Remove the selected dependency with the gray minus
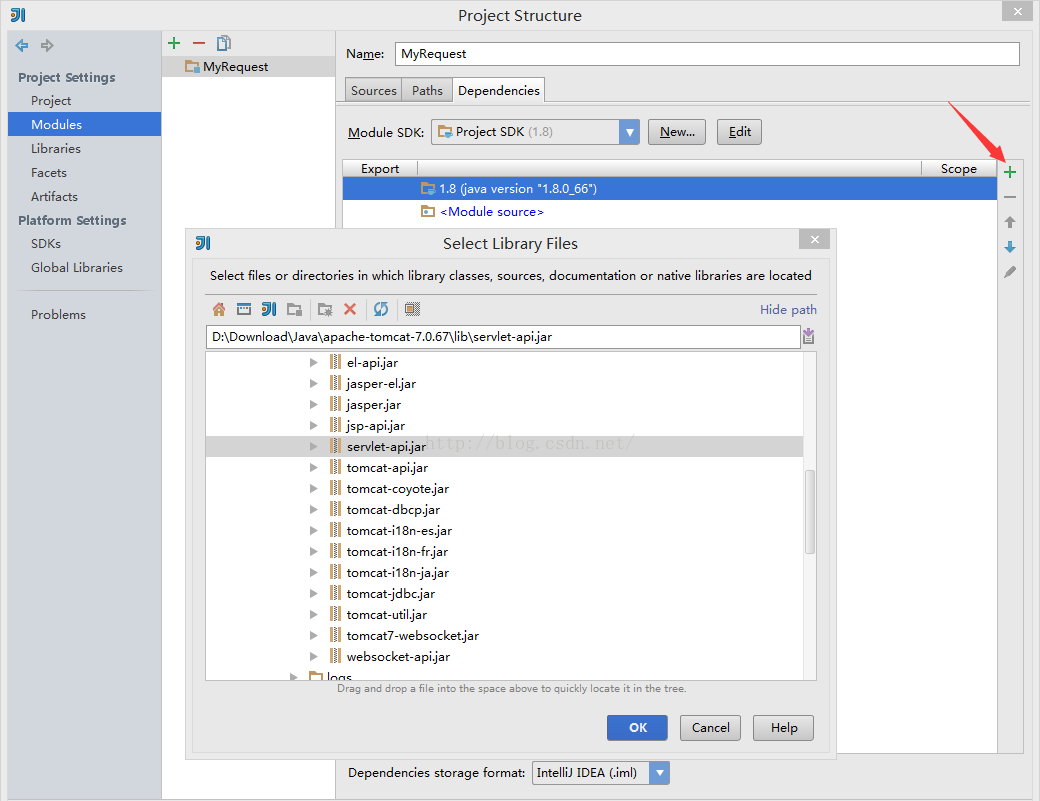This screenshot has height=801, width=1040. pos(1009,197)
